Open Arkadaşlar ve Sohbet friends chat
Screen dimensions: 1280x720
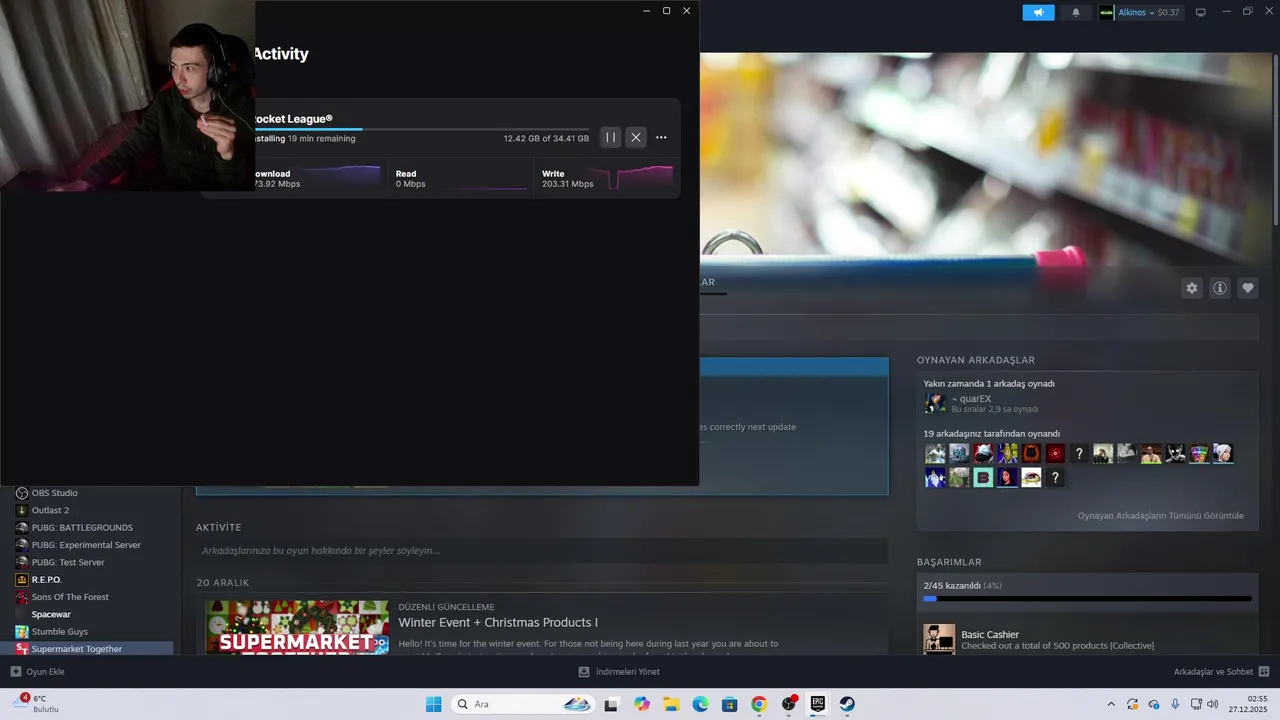pos(1221,672)
